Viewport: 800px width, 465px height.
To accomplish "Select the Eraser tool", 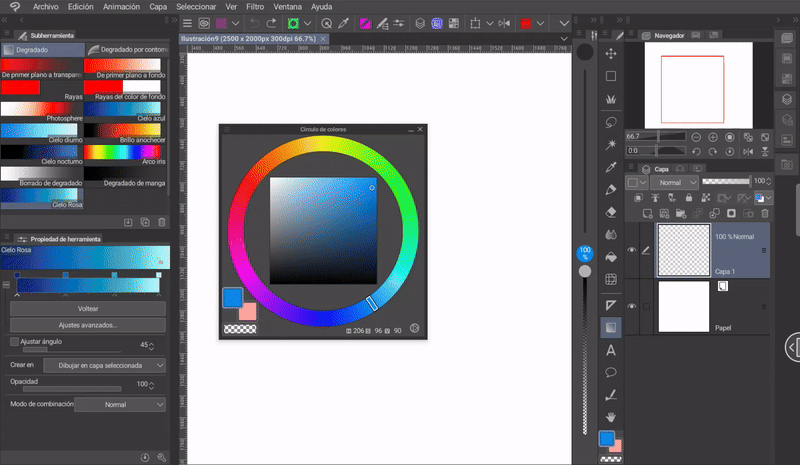I will coord(611,212).
